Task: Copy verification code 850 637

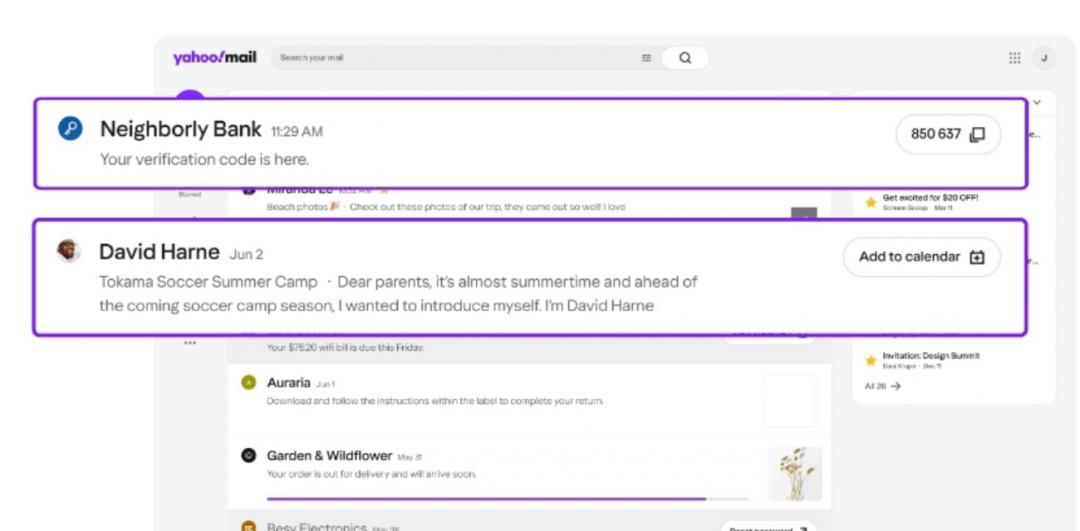Action: pos(947,134)
